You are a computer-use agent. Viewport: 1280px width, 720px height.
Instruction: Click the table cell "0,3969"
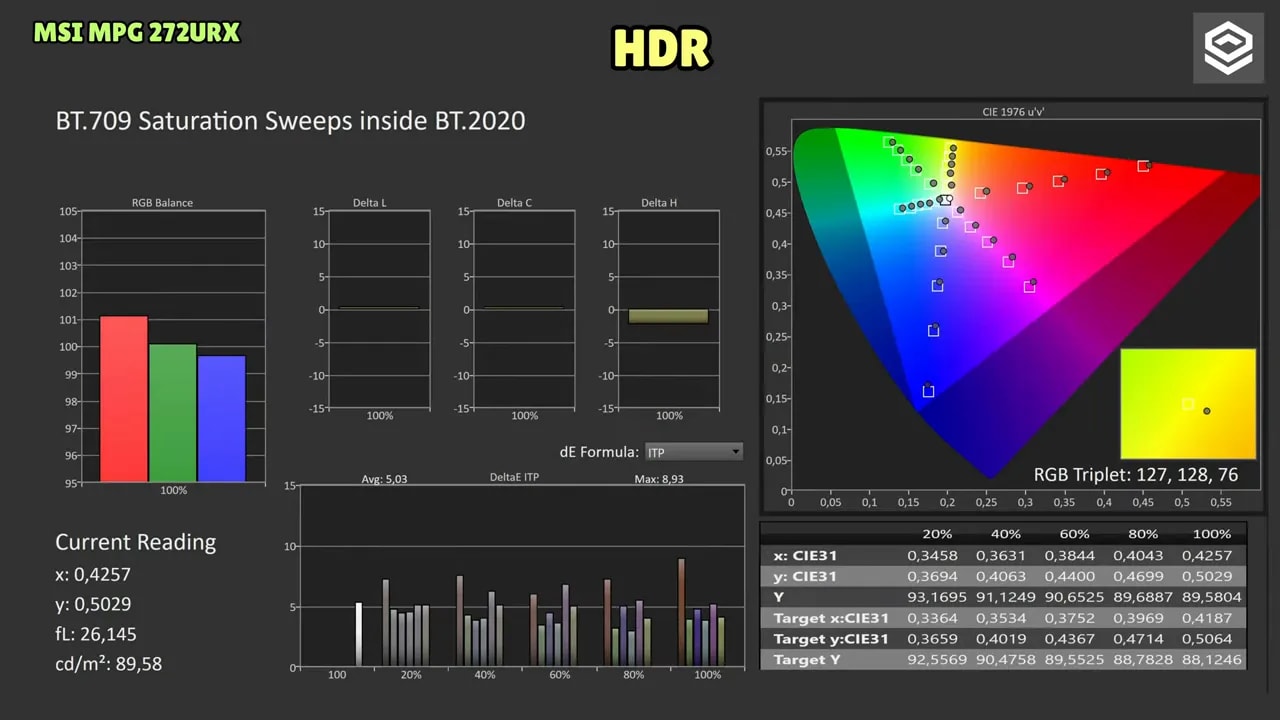(1142, 618)
